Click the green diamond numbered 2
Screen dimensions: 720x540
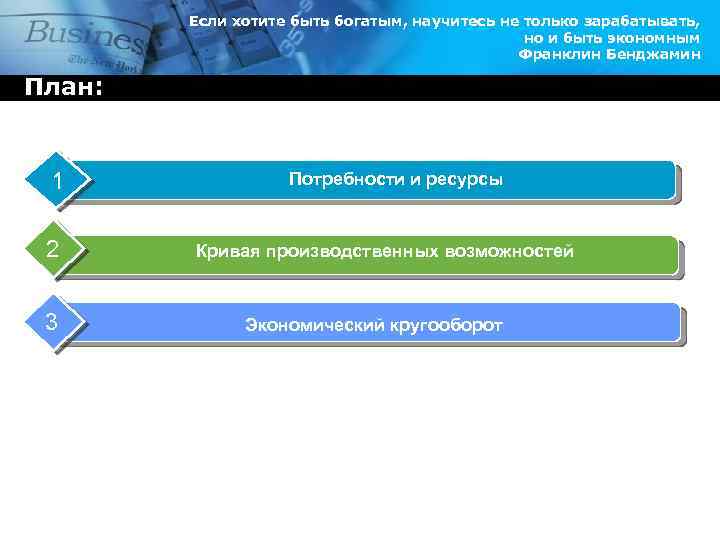[54, 248]
